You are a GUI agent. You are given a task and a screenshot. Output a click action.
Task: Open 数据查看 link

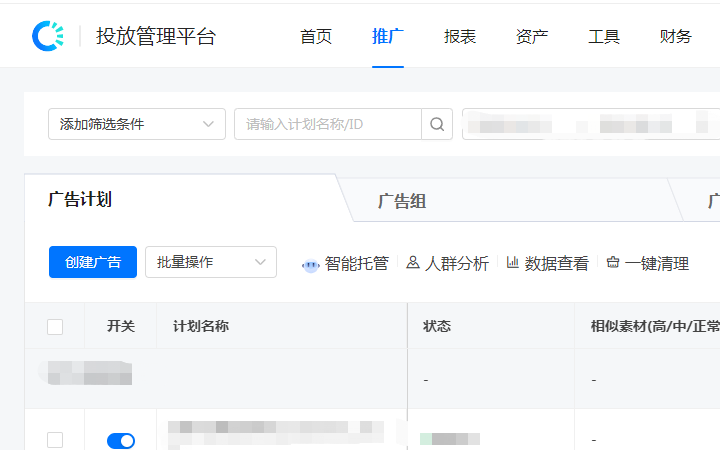[557, 264]
